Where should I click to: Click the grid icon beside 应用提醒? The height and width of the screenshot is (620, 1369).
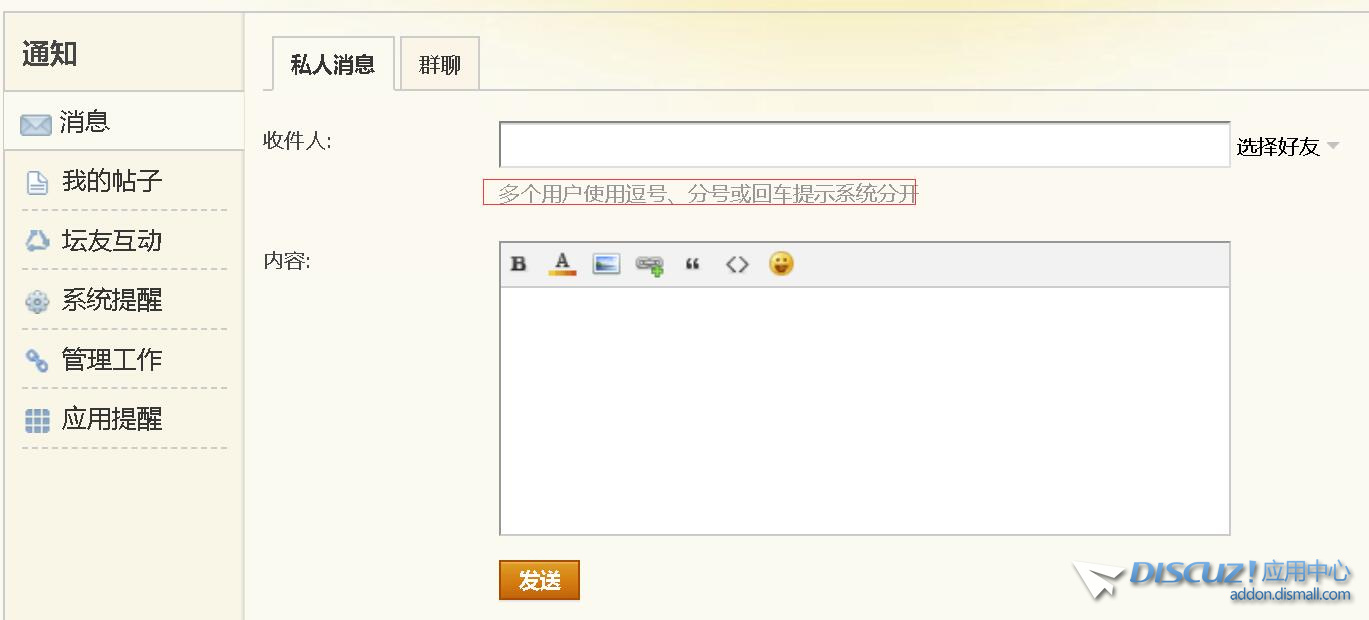(37, 421)
